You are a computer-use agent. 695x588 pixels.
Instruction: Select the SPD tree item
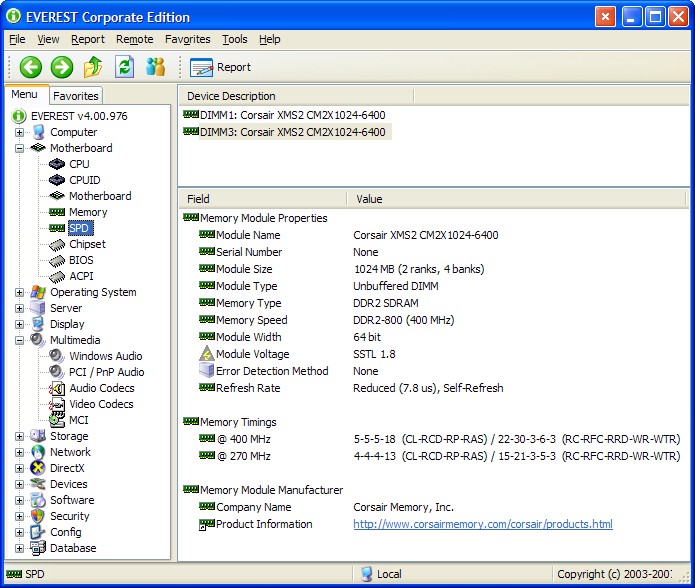click(x=79, y=228)
